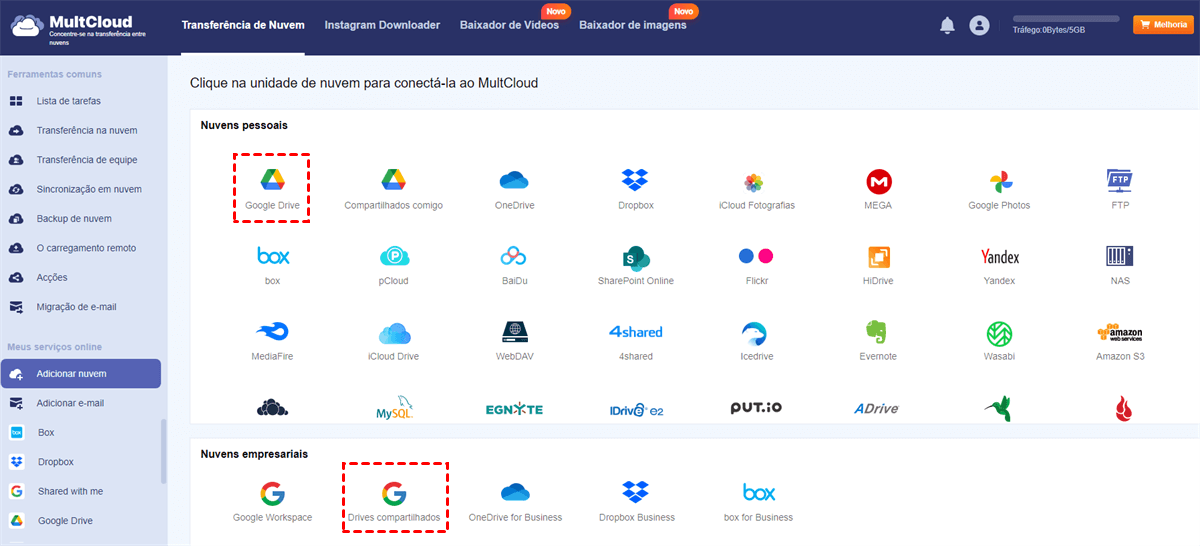
Task: Choose Compartilhados comigo cloud
Action: pyautogui.click(x=393, y=180)
